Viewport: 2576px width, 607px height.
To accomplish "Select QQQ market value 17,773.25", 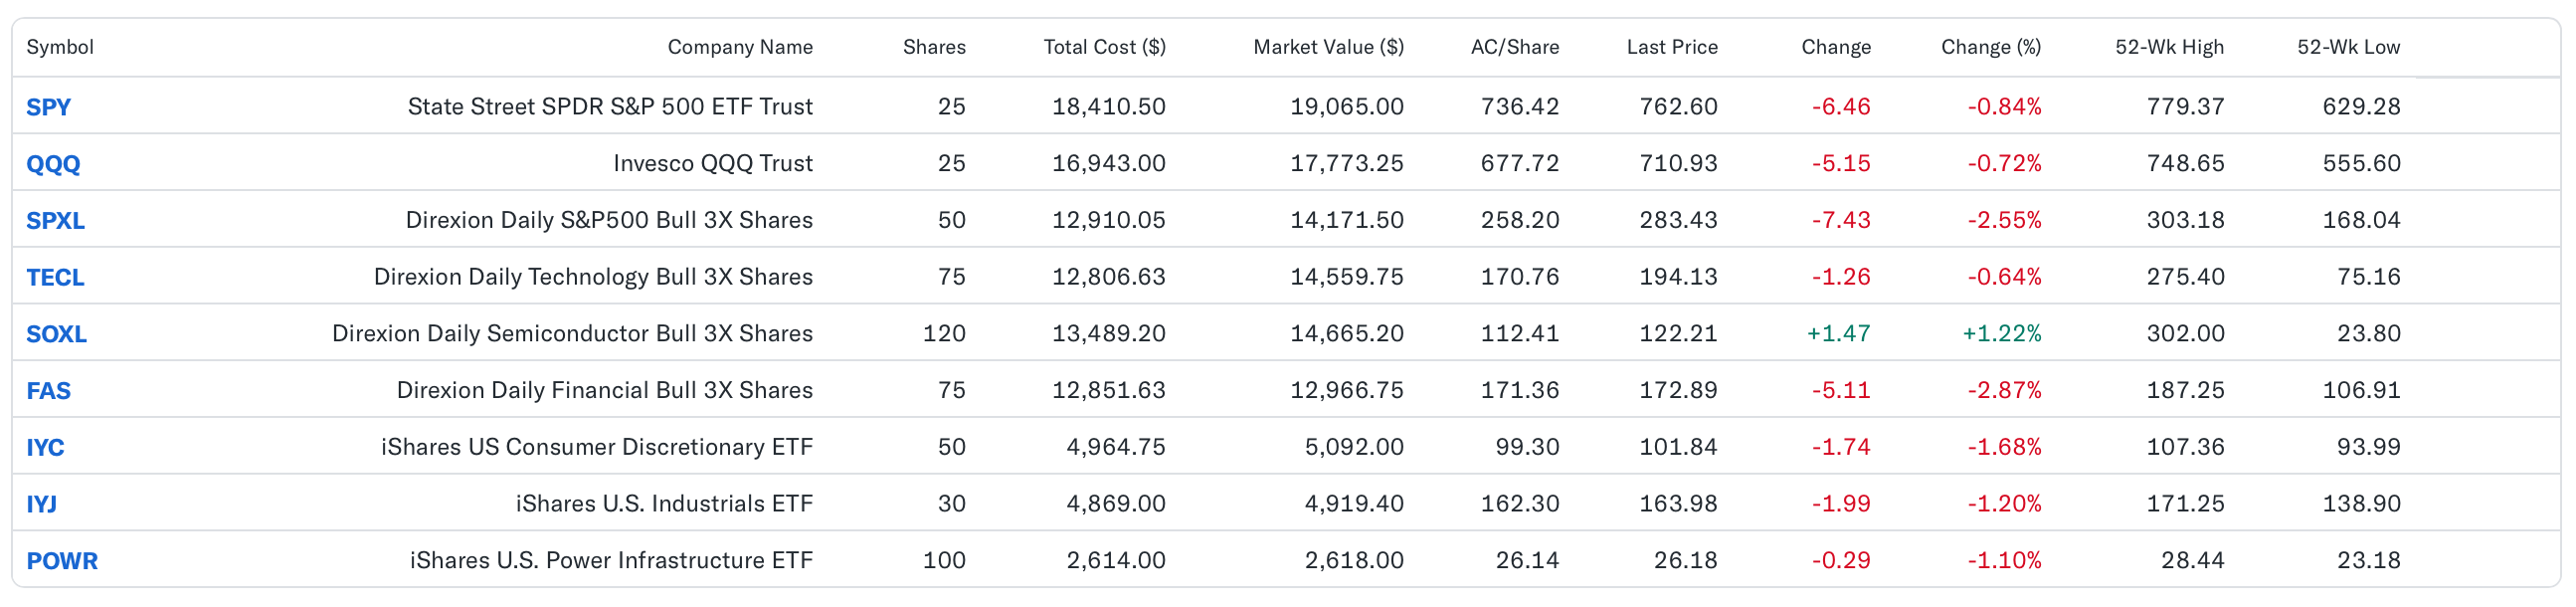I will coord(1346,163).
